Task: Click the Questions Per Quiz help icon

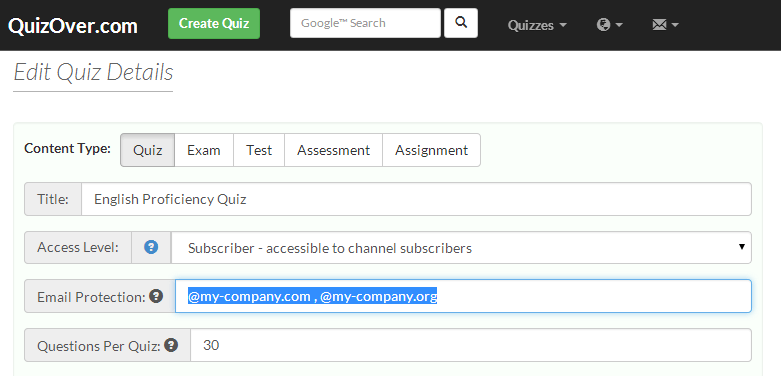Action: [x=171, y=345]
